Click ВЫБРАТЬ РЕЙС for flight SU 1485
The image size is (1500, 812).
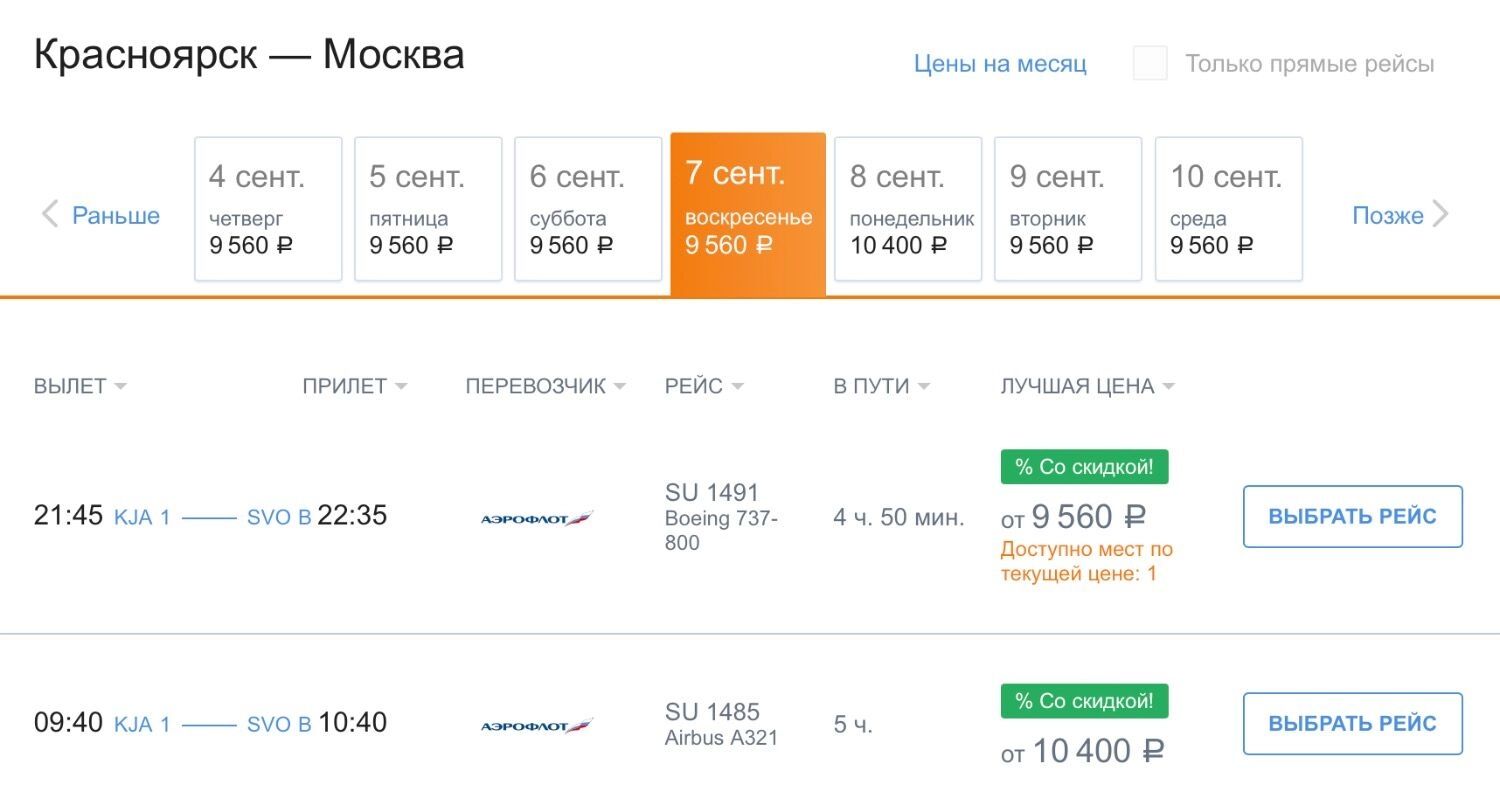pos(1352,723)
